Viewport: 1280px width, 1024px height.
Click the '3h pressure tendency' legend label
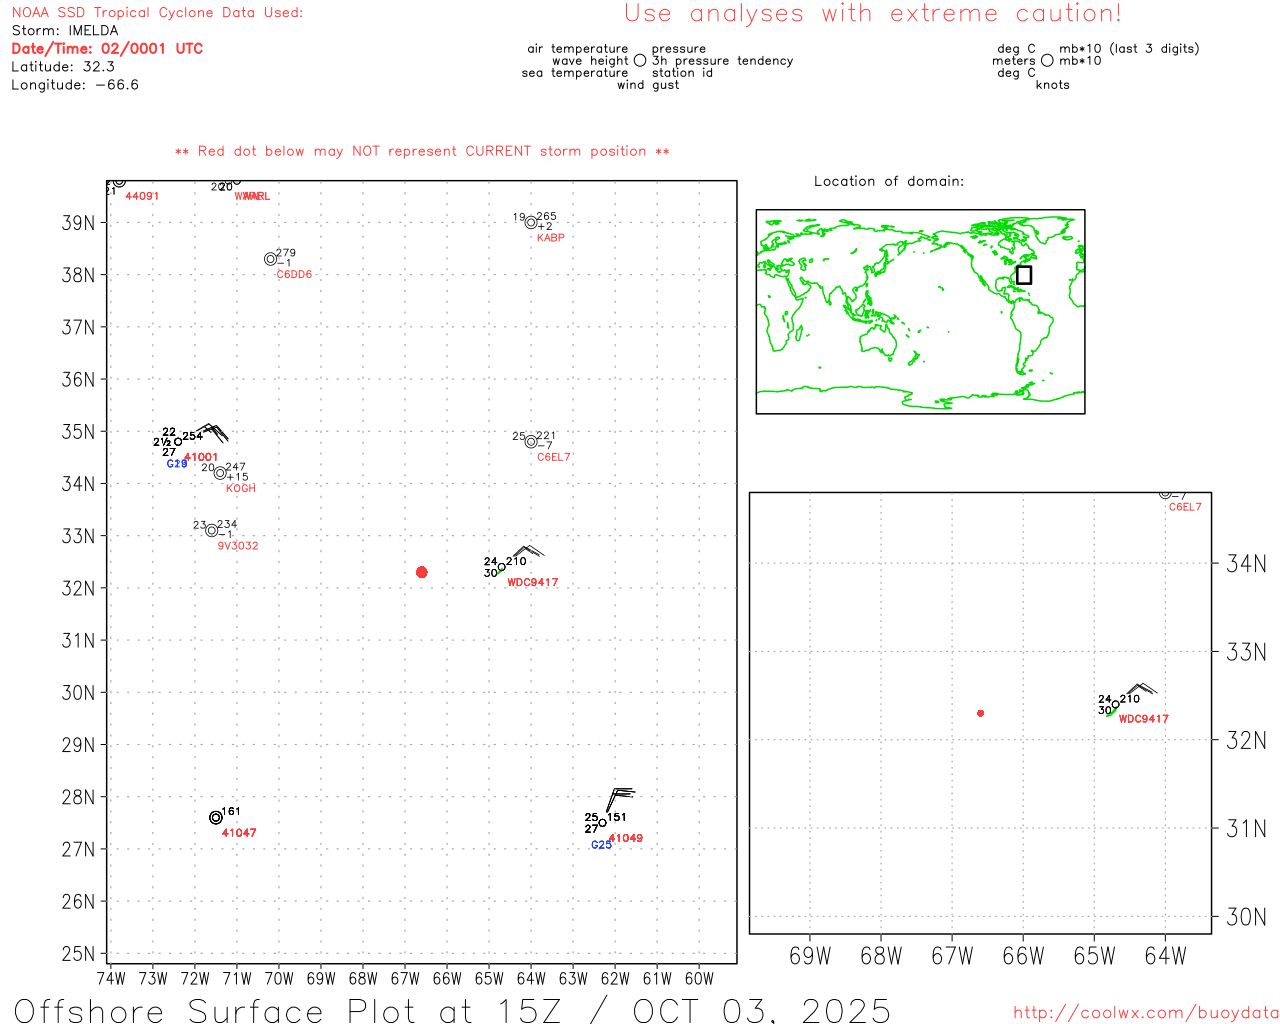(x=722, y=61)
